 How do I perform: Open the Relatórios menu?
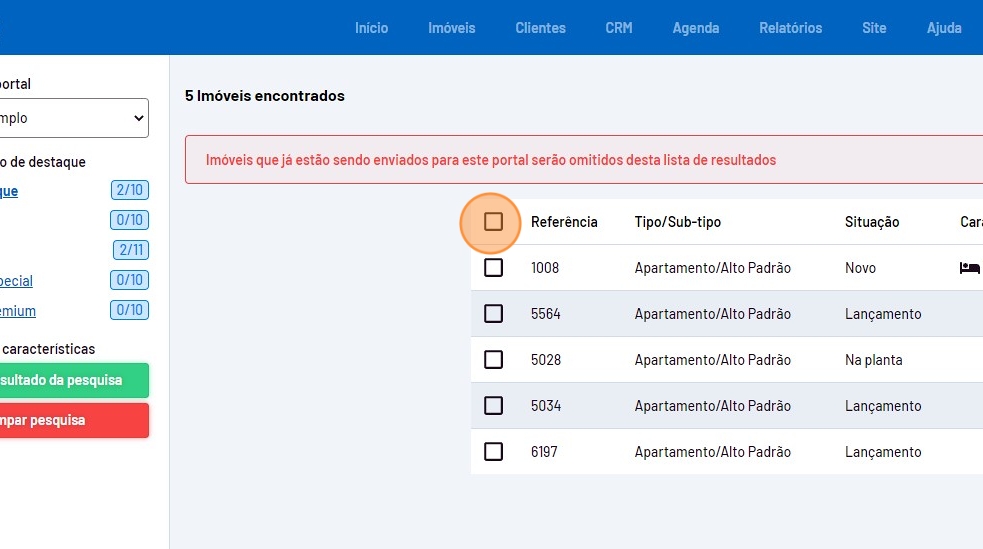[x=790, y=28]
